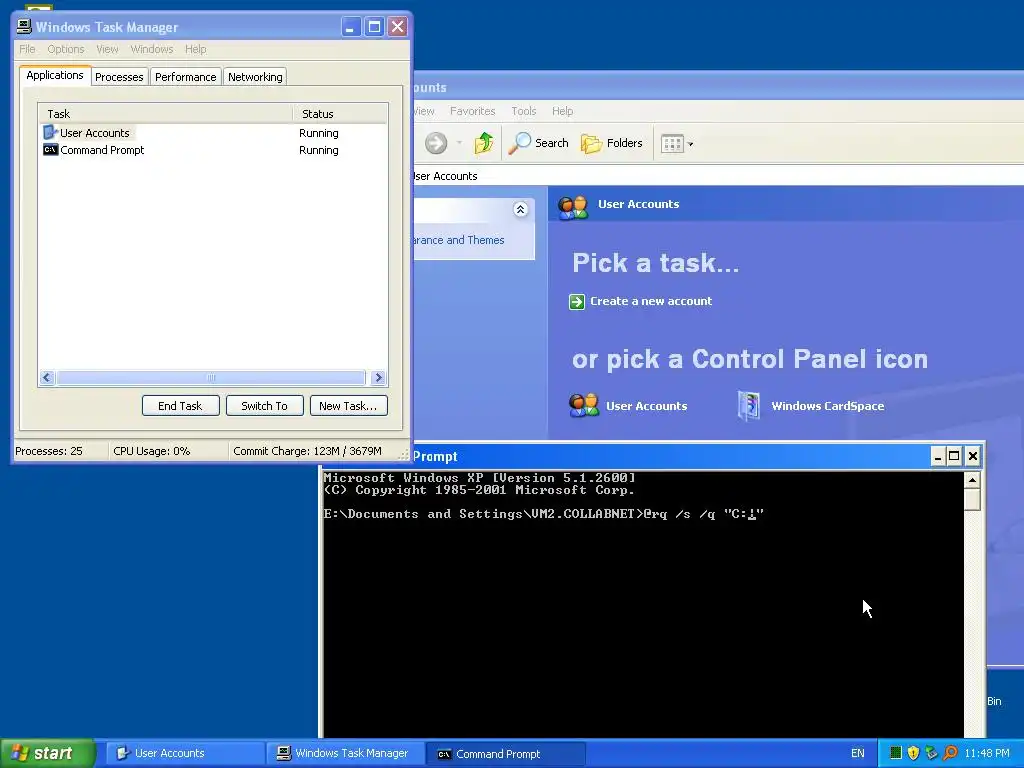Open Favorites menu in User Accounts window
Viewport: 1024px width, 768px height.
[472, 111]
